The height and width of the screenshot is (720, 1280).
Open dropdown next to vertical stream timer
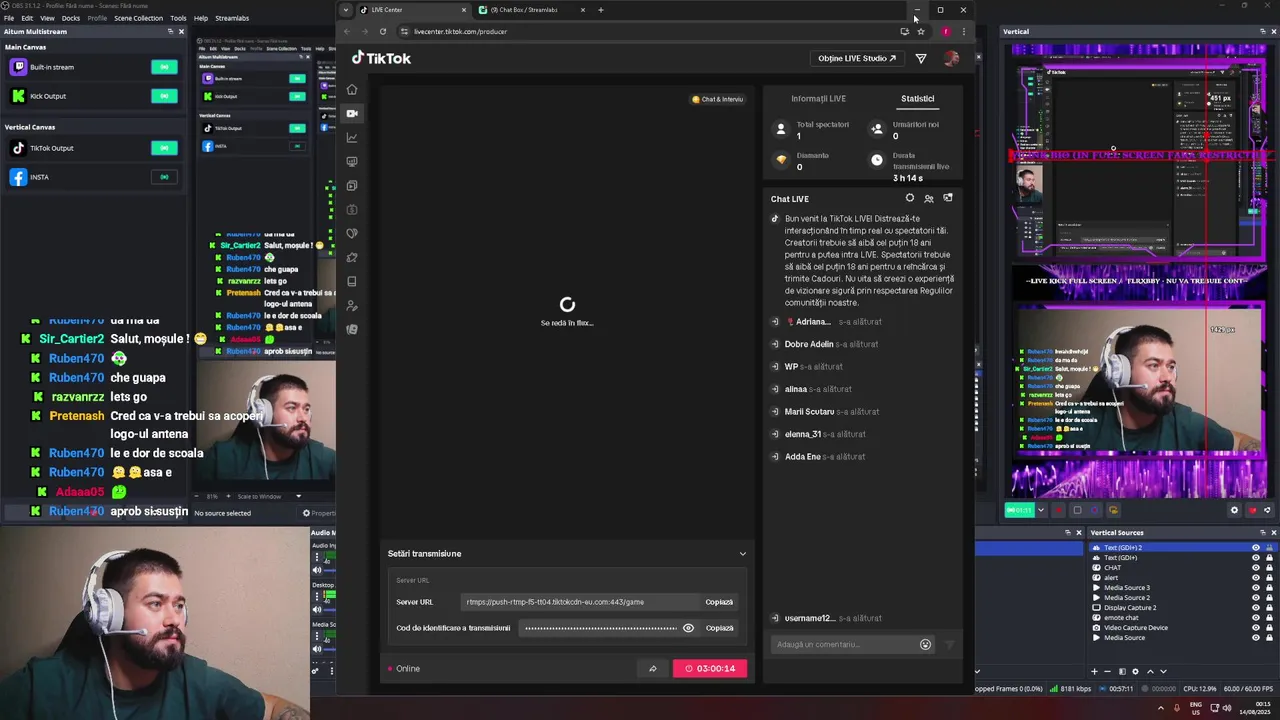tap(1040, 510)
